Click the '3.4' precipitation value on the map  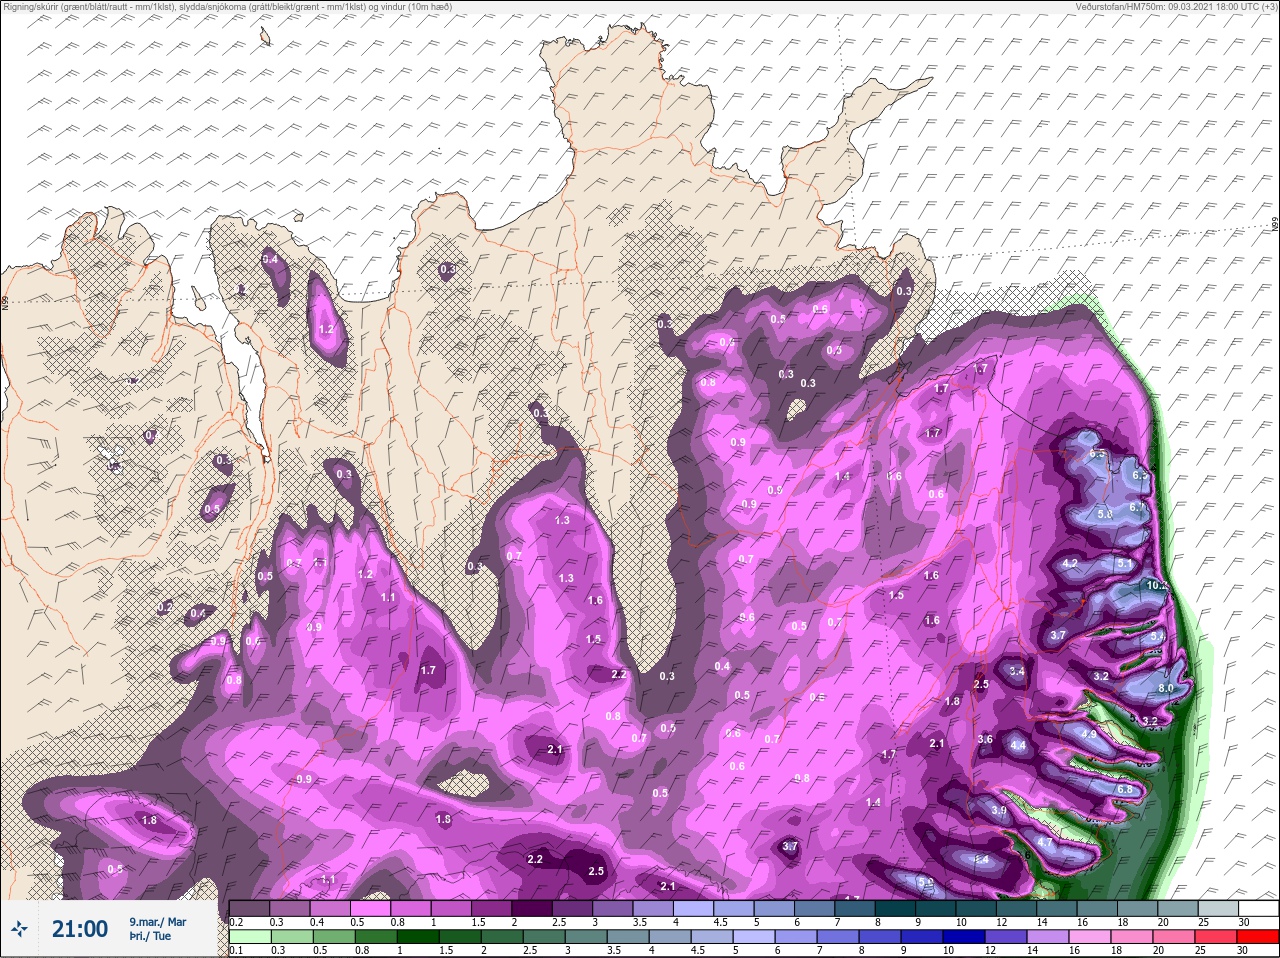tap(1017, 671)
